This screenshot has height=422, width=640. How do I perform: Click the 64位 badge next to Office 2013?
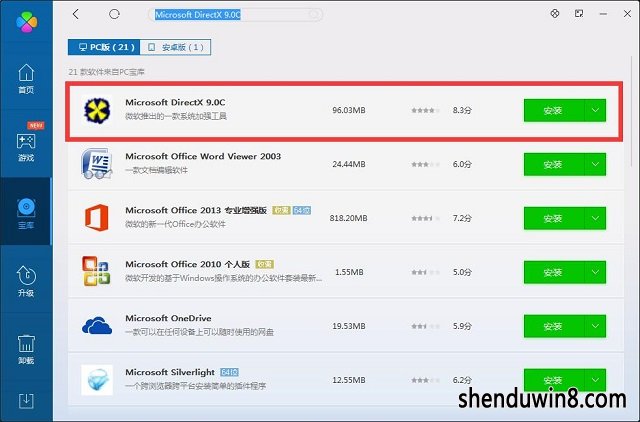pos(302,210)
